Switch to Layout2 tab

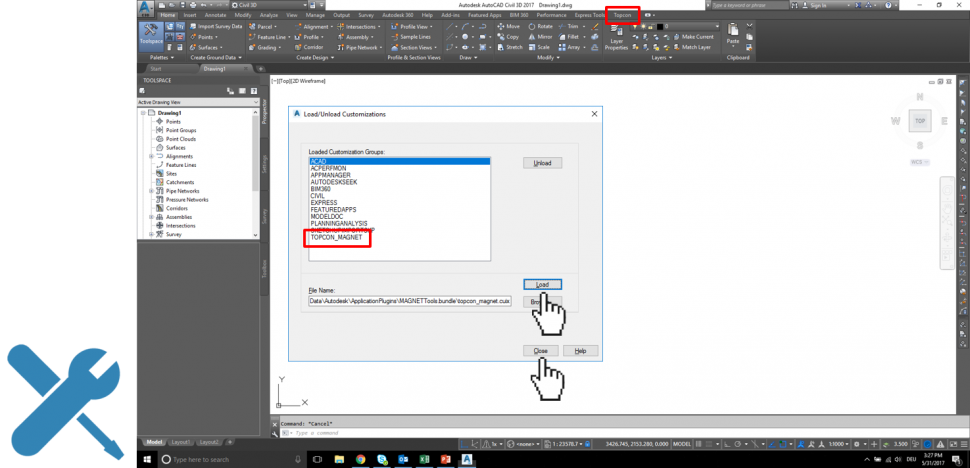208,442
